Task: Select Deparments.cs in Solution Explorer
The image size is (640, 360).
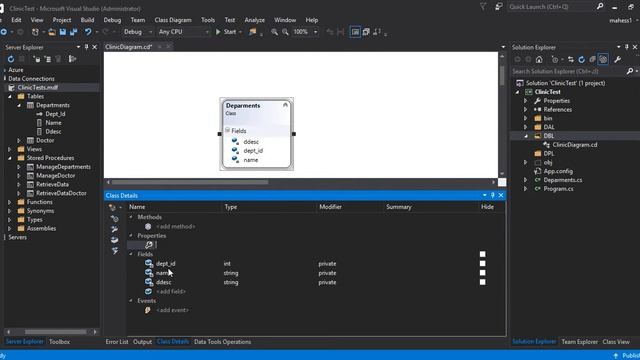Action: pyautogui.click(x=563, y=180)
